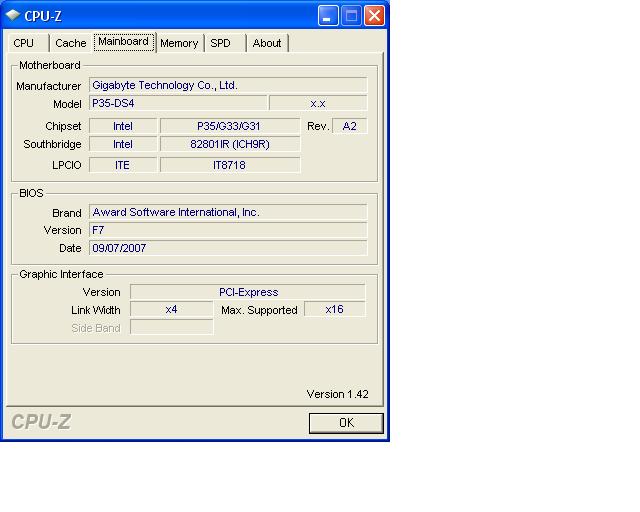Viewport: 640px width, 512px height.
Task: Click the Southbridge label
Action: click(52, 144)
